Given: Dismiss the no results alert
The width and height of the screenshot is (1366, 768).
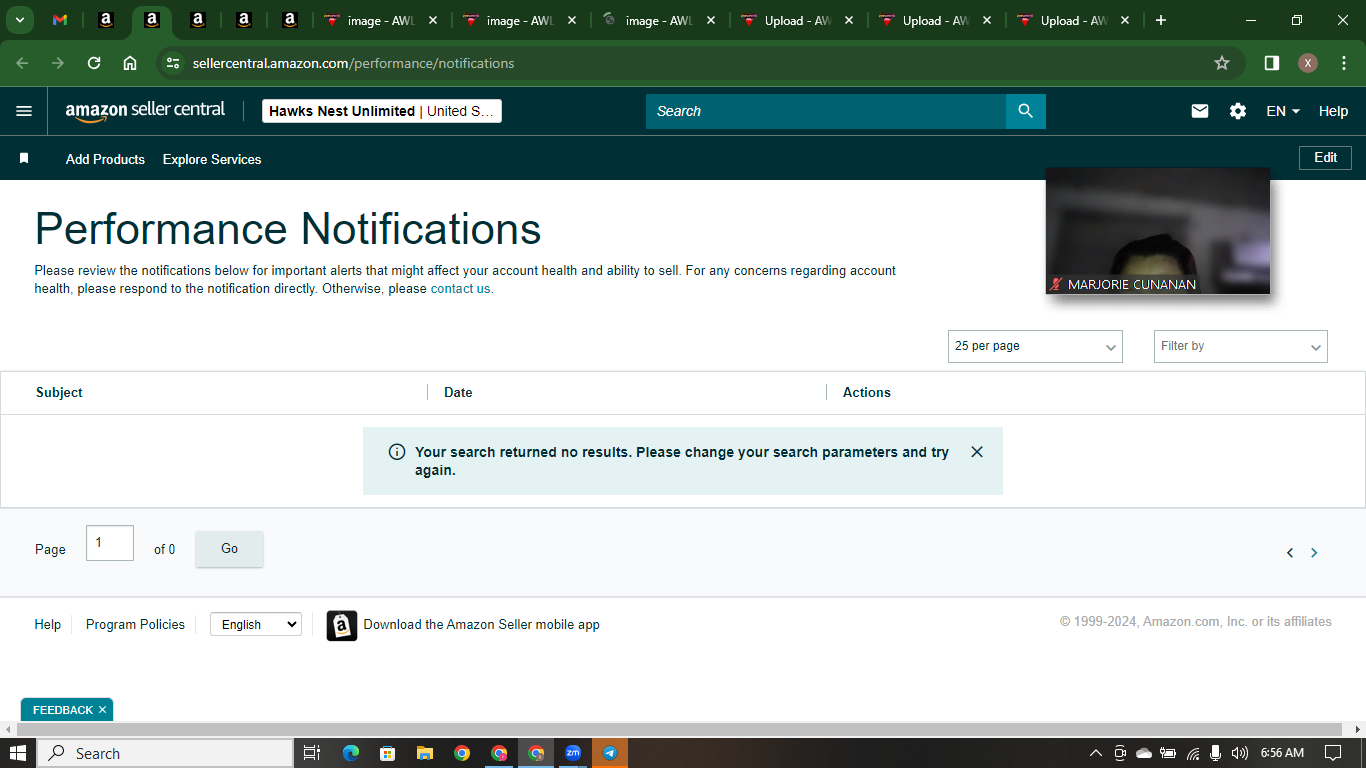Looking at the screenshot, I should click(977, 452).
